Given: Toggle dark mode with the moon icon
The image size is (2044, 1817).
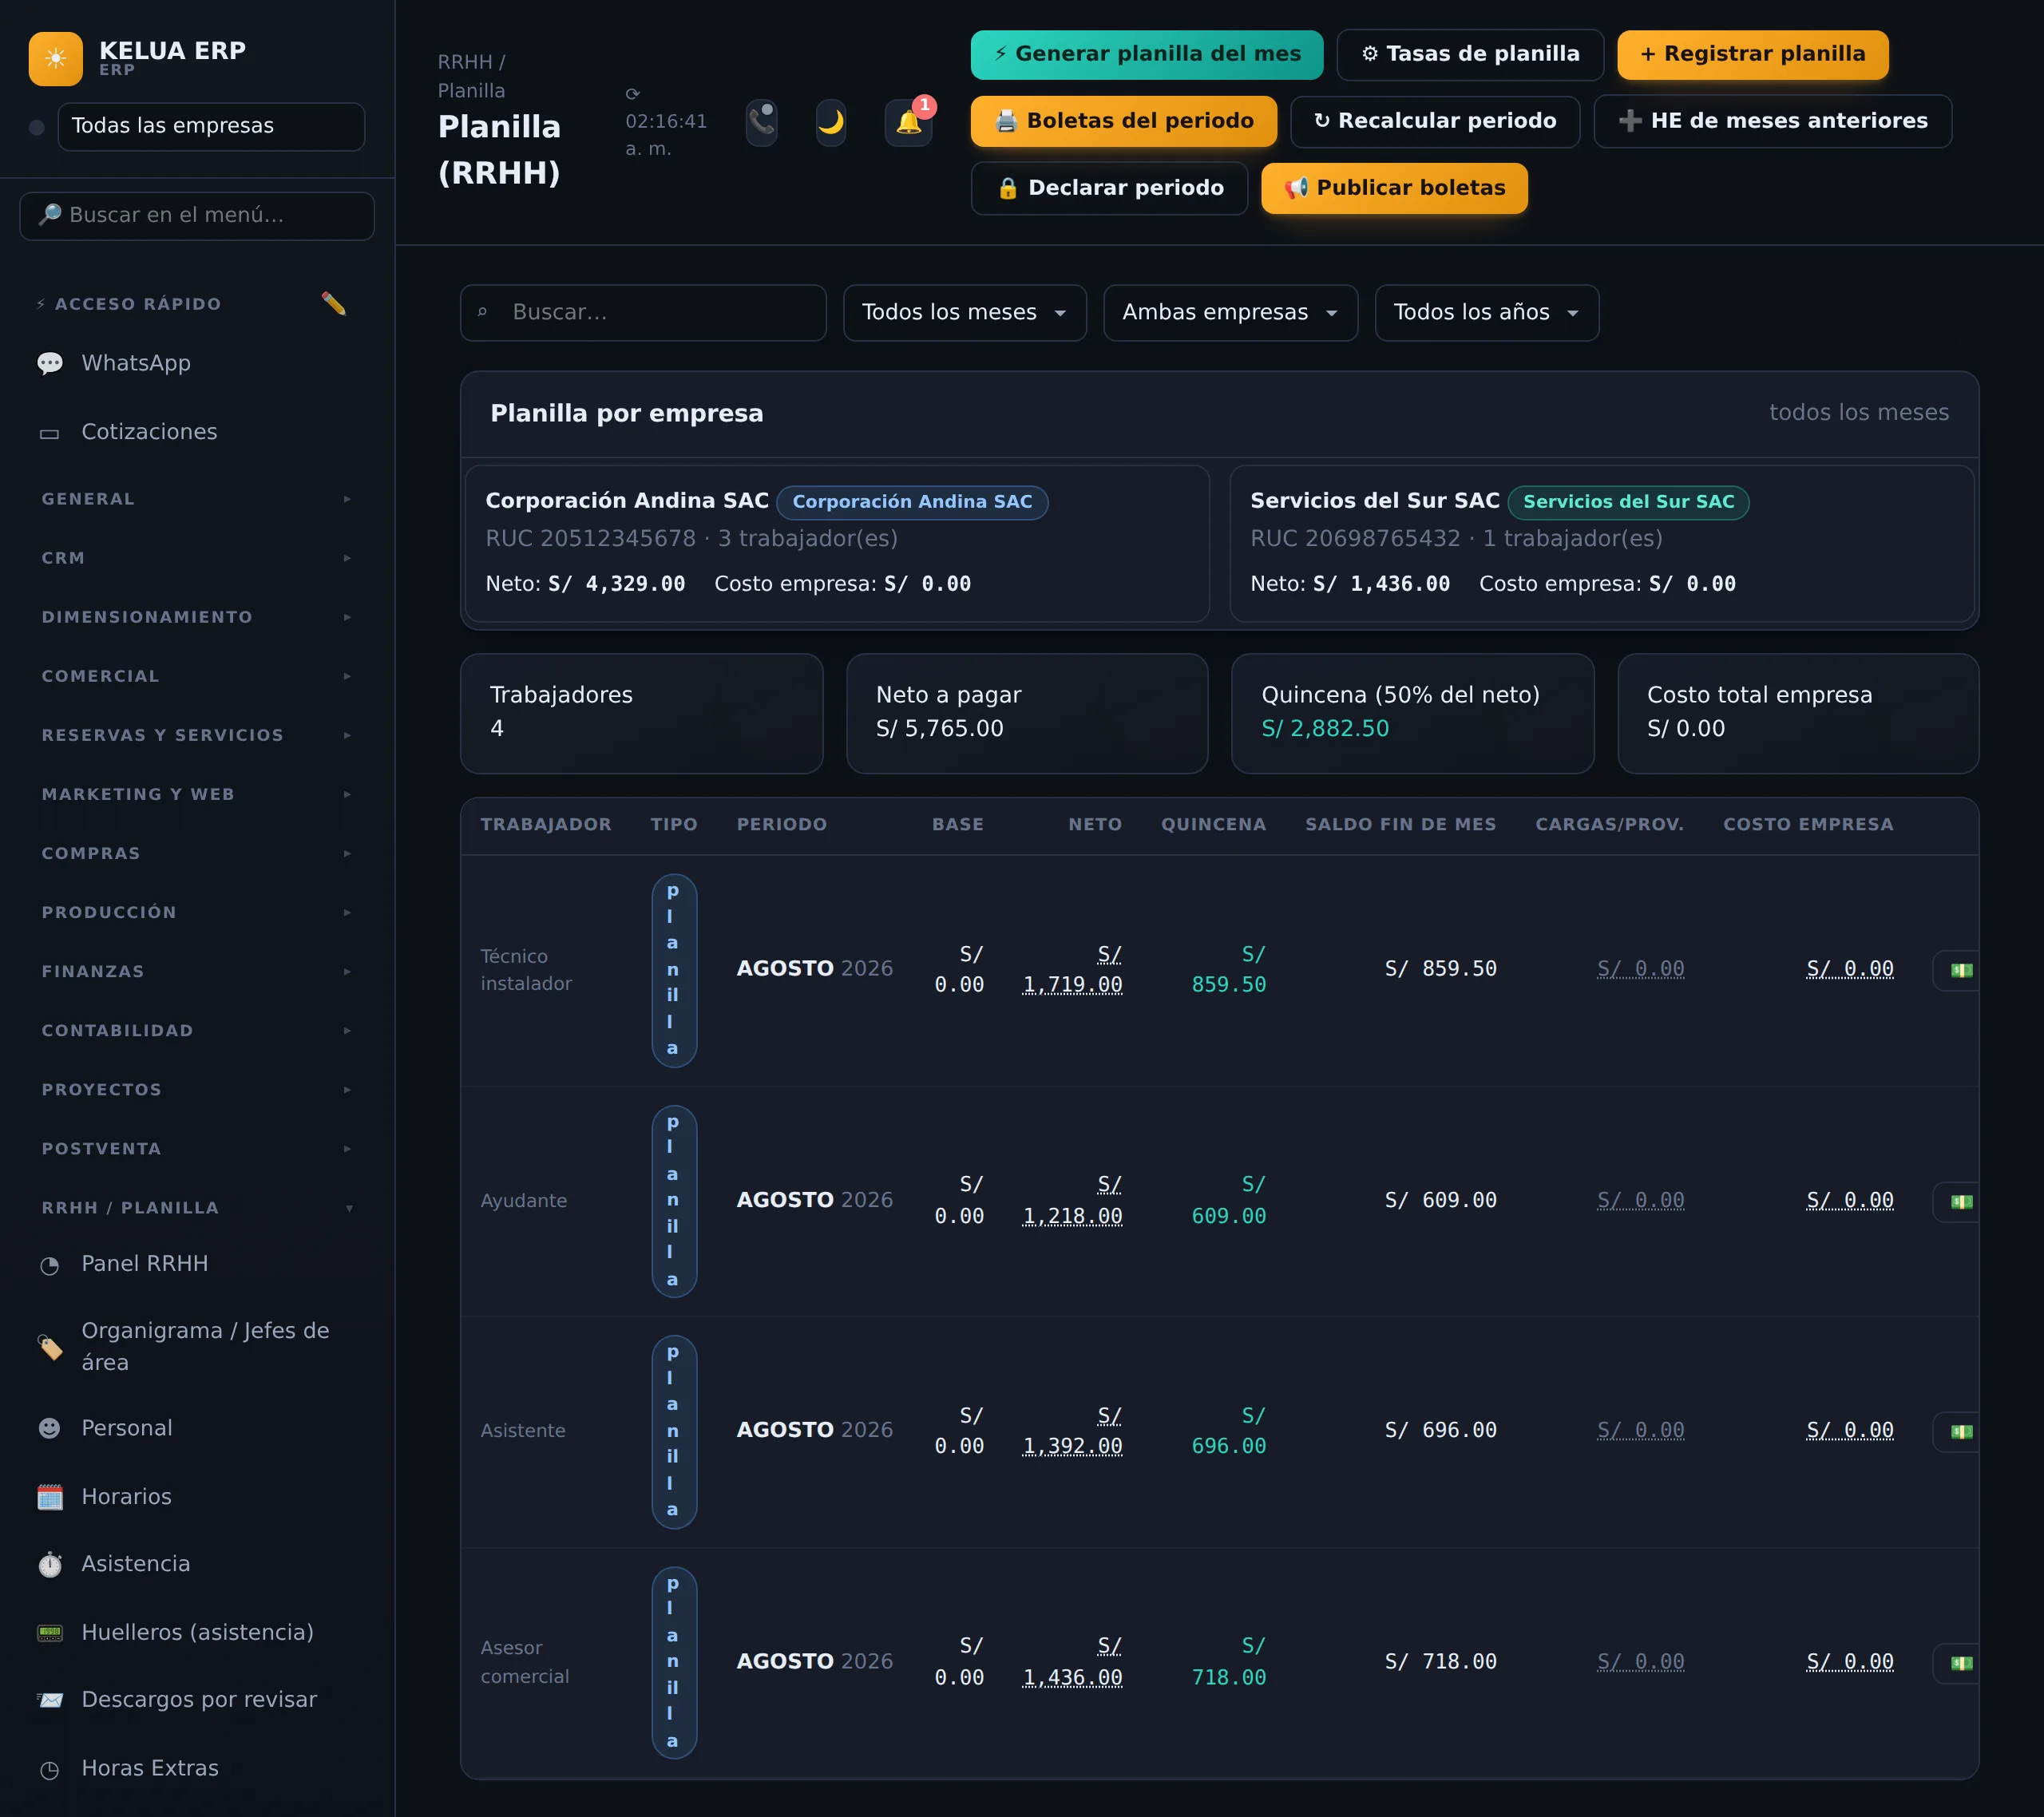Looking at the screenshot, I should [831, 122].
